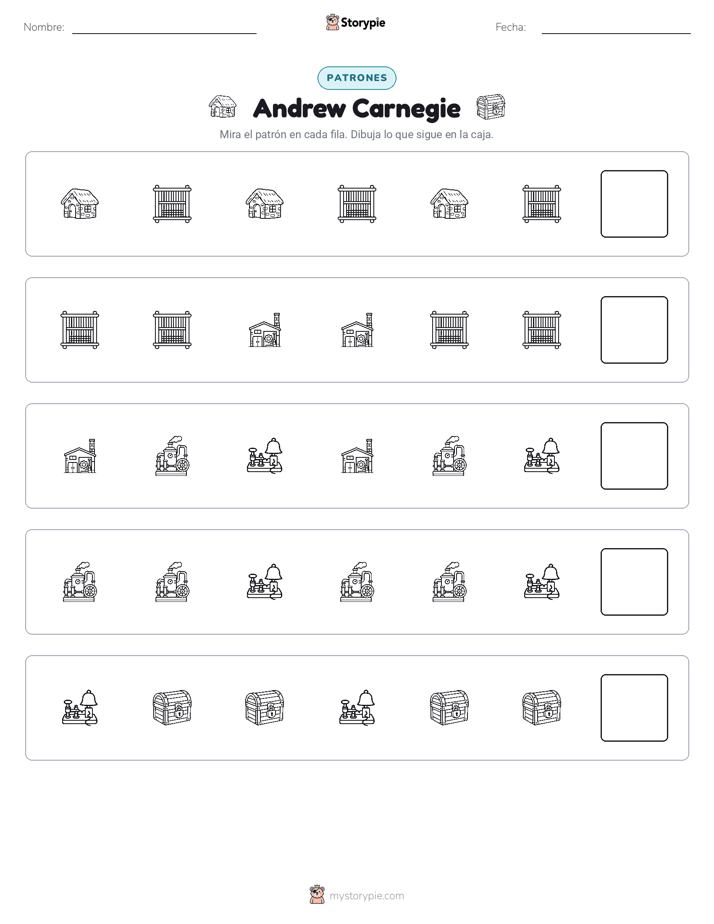Click the cottage icon beside the title
714x924 pixels.
tap(223, 107)
